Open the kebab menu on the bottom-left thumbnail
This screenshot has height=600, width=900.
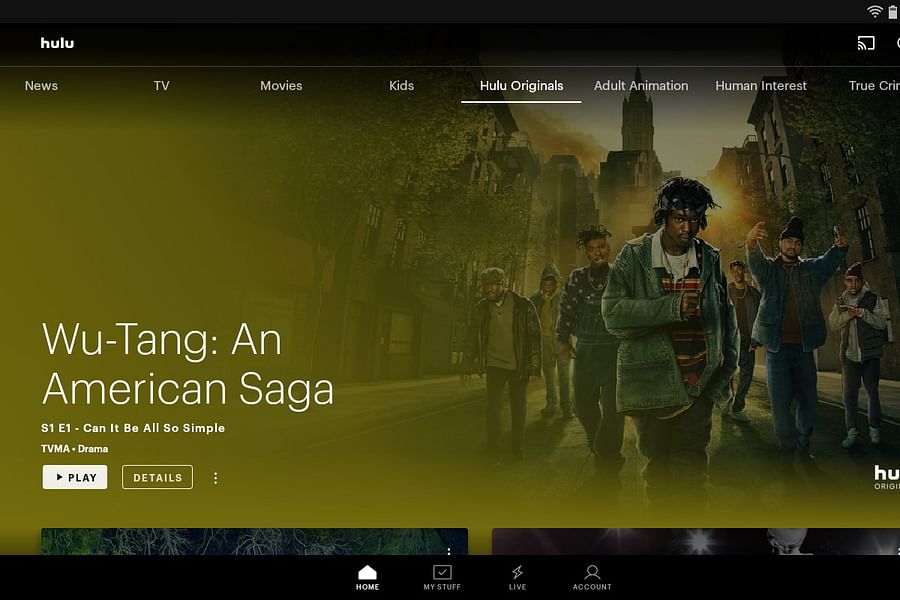coord(449,552)
